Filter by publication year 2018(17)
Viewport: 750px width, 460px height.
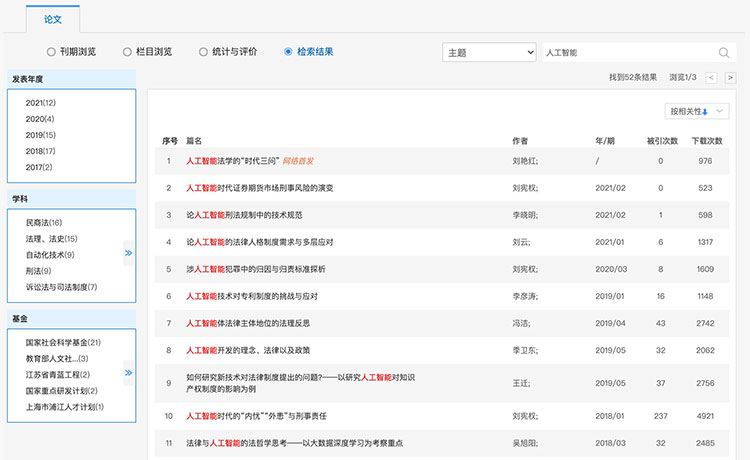[x=41, y=151]
